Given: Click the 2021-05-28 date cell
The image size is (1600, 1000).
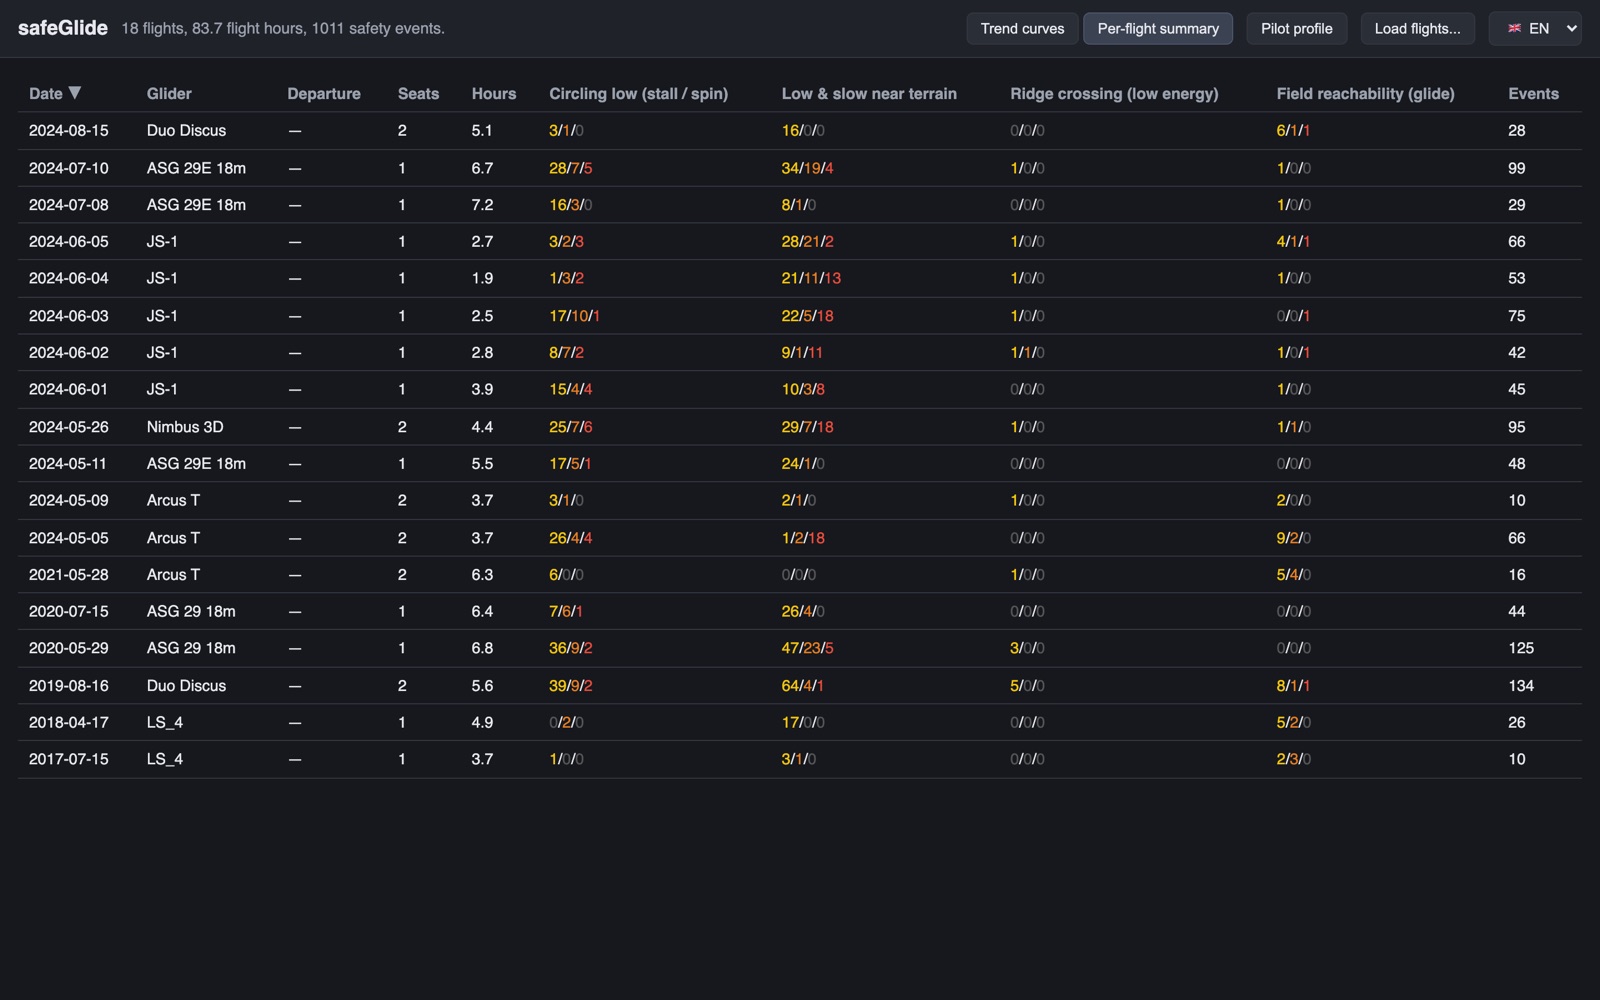Looking at the screenshot, I should (68, 574).
